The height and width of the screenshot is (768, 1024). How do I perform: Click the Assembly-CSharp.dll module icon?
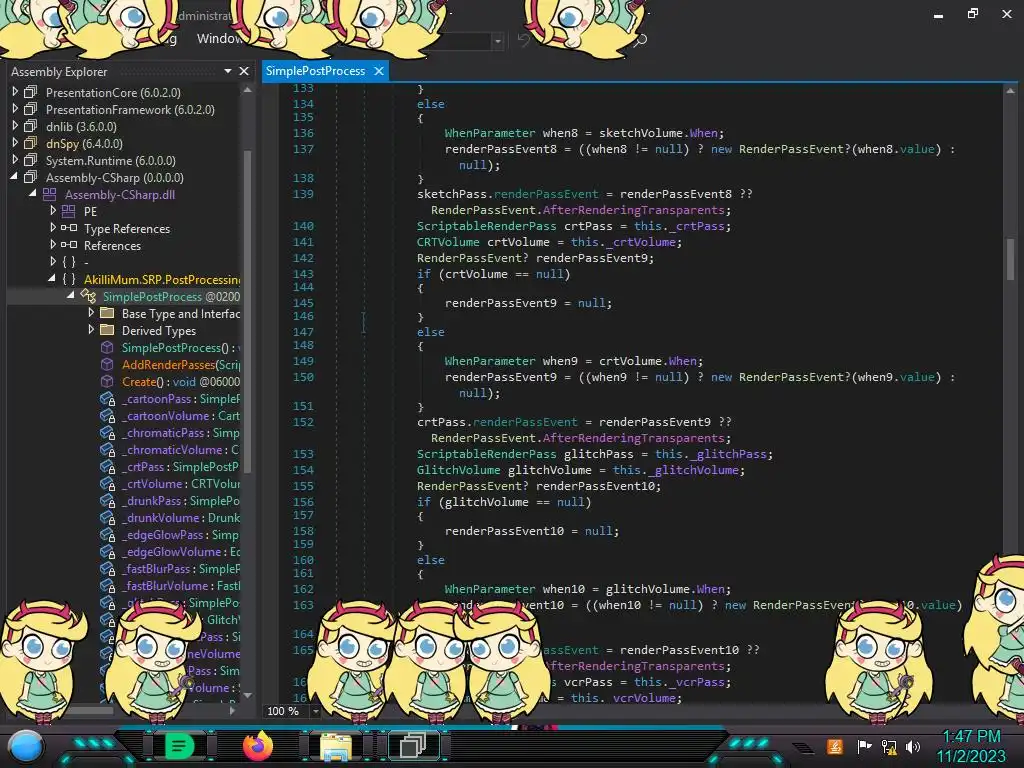[x=50, y=194]
